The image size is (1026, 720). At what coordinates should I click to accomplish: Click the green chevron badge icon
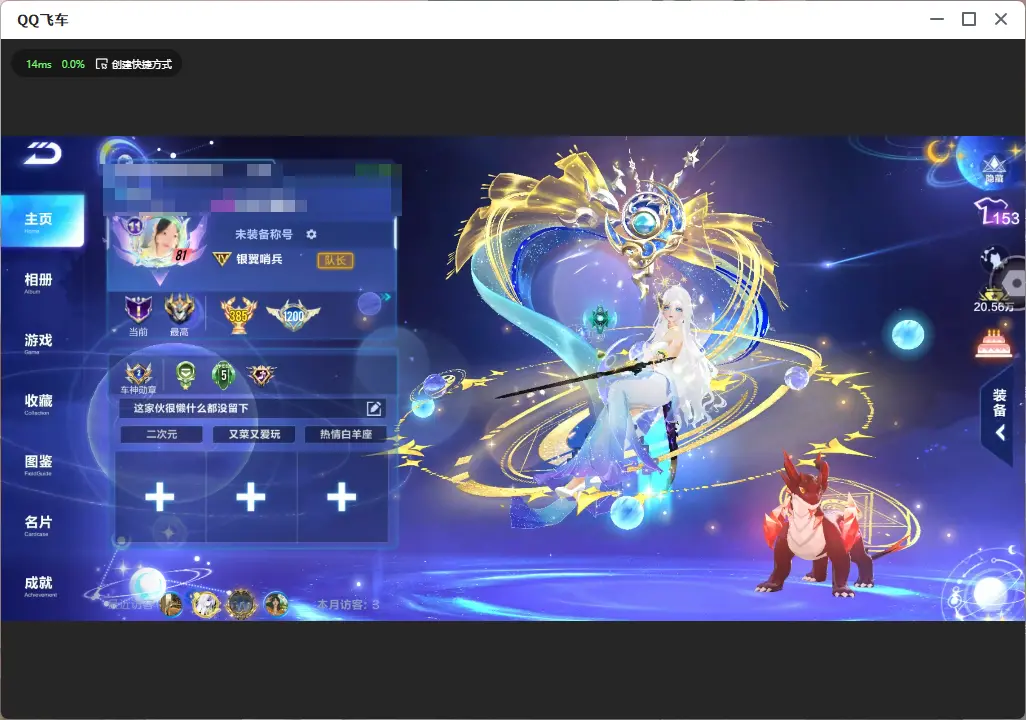point(186,374)
